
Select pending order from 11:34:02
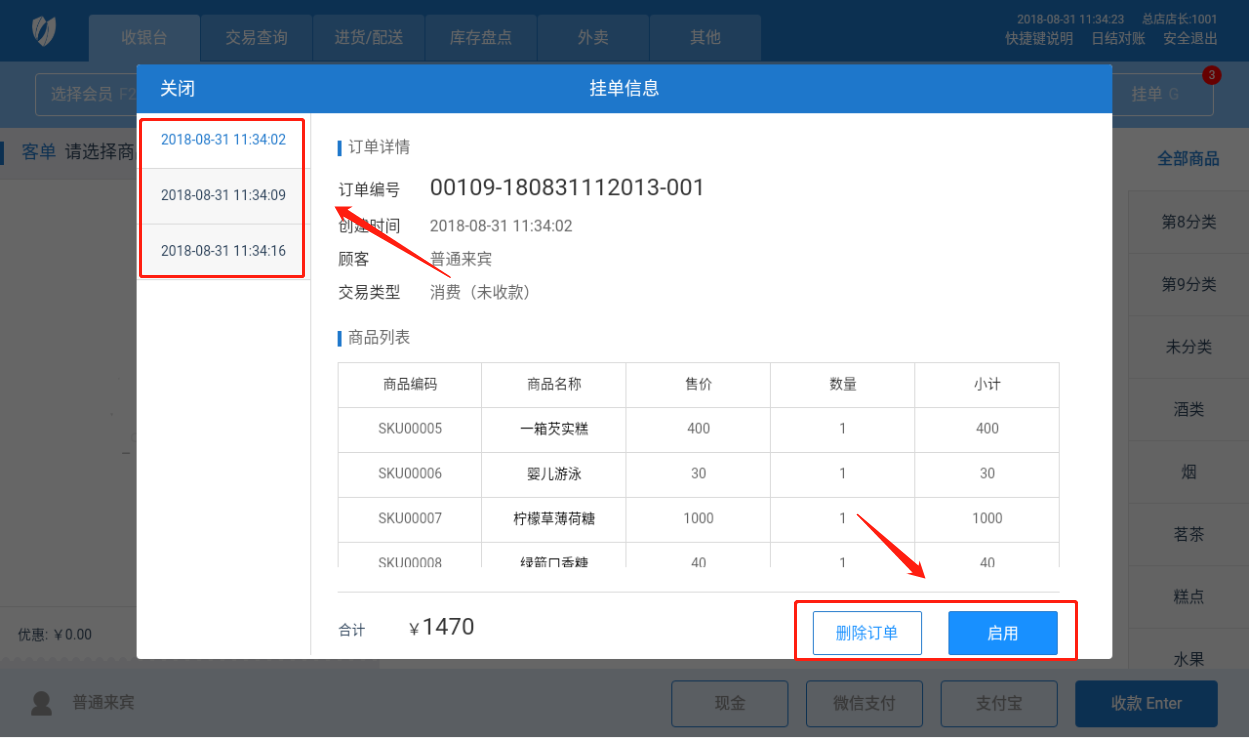(223, 140)
